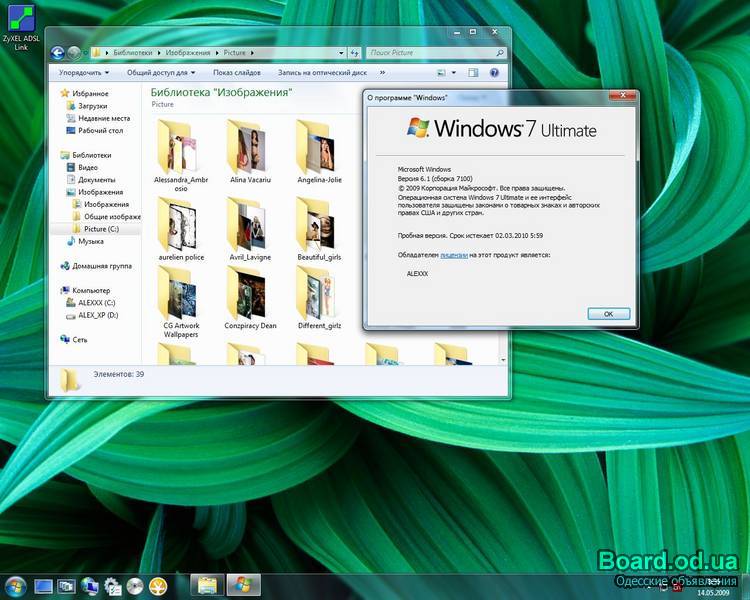This screenshot has height=600, width=750.
Task: Click the Поиск Picture search field
Action: click(425, 53)
